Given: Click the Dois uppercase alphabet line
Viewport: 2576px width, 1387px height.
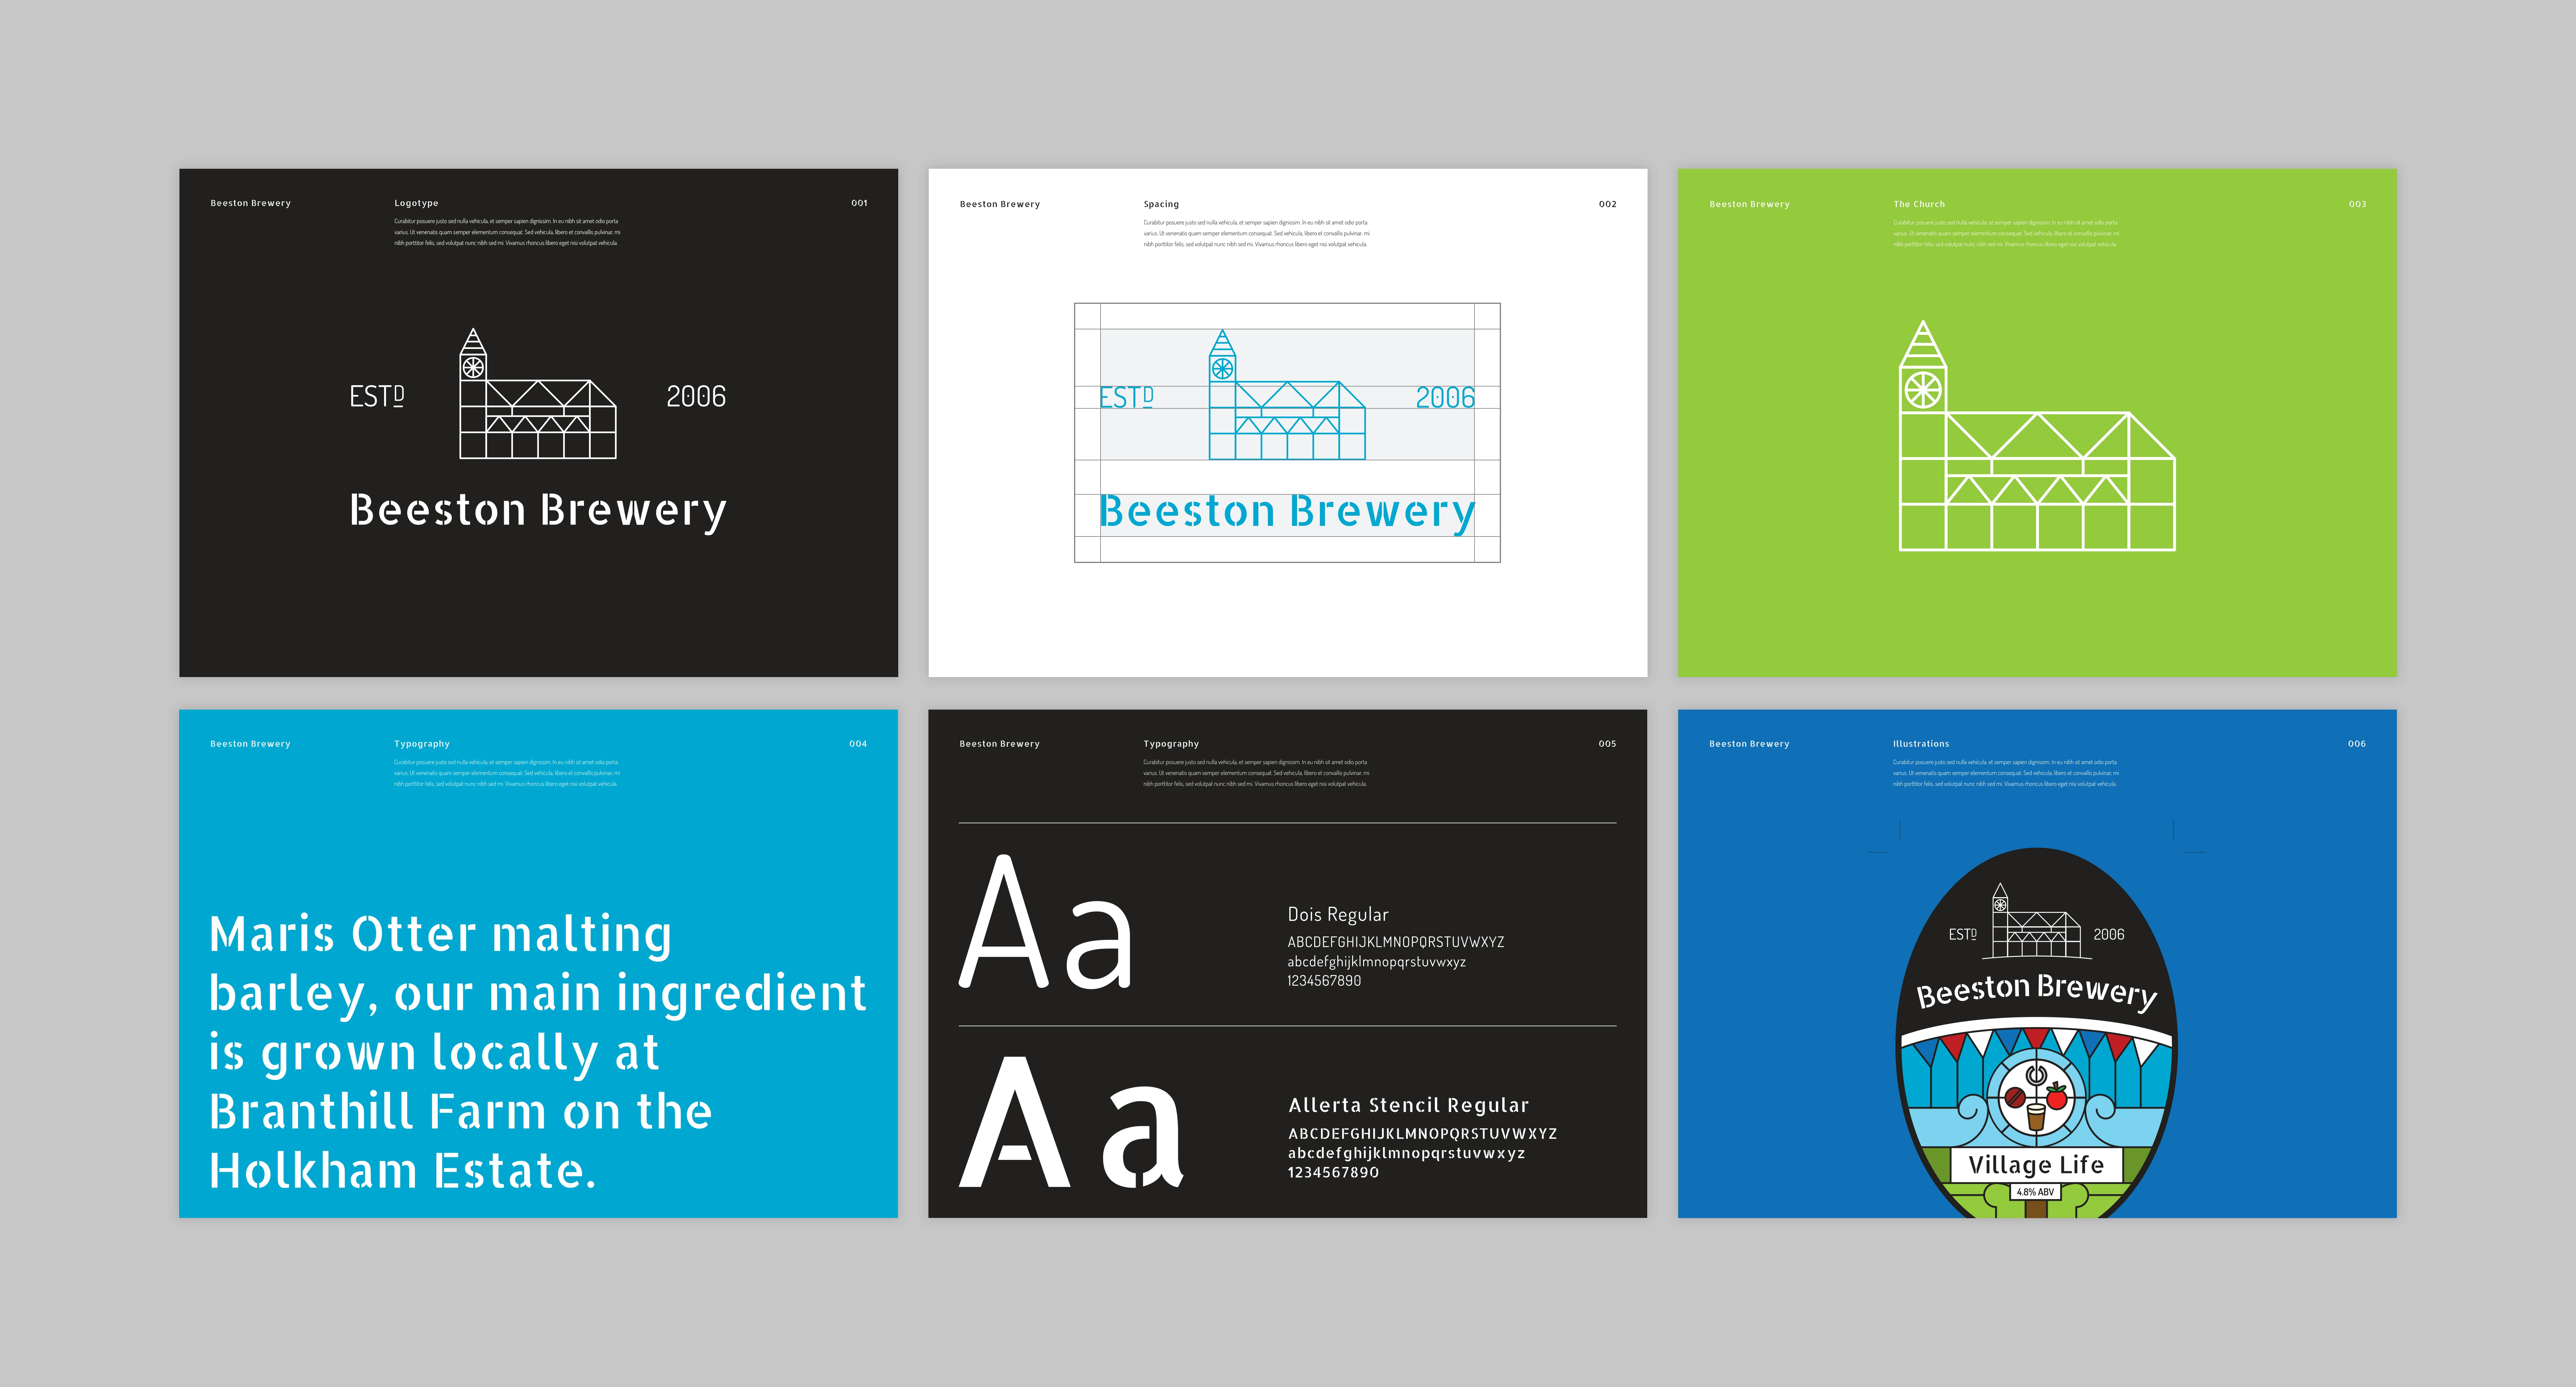Looking at the screenshot, I should point(1396,942).
